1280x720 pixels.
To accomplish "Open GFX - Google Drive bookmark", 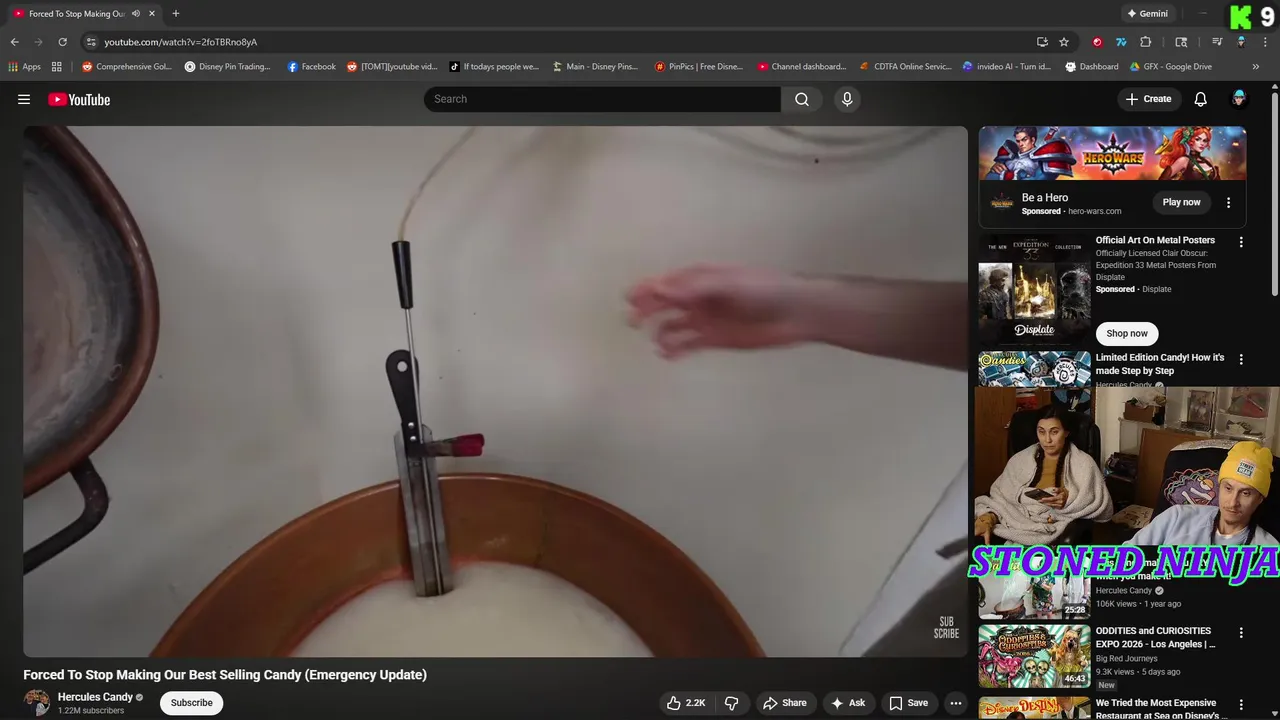I will click(x=1170, y=67).
